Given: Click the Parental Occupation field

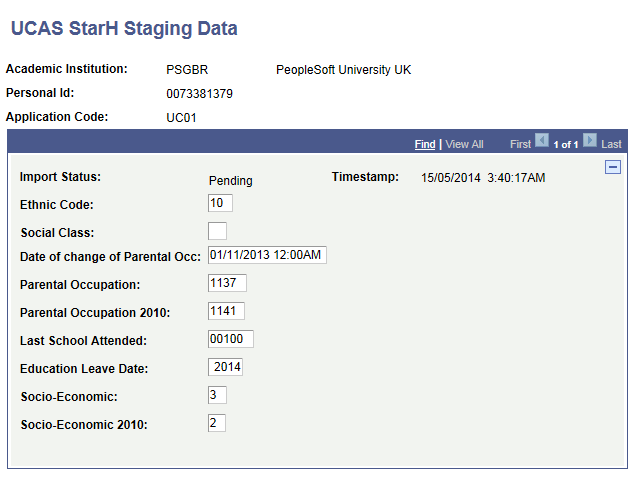Looking at the screenshot, I should [x=227, y=283].
